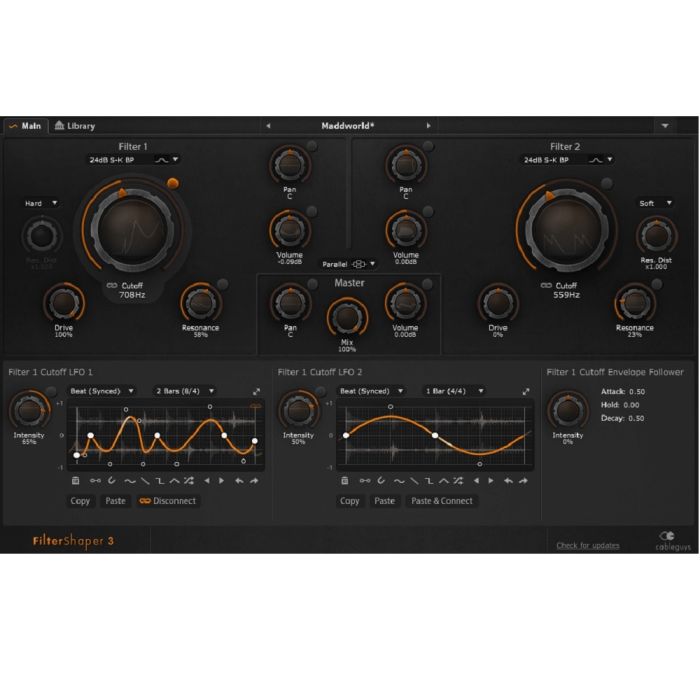This screenshot has height=700, width=700.
Task: Click the LFO 2 node-link snap icon
Action: pyautogui.click(x=365, y=480)
